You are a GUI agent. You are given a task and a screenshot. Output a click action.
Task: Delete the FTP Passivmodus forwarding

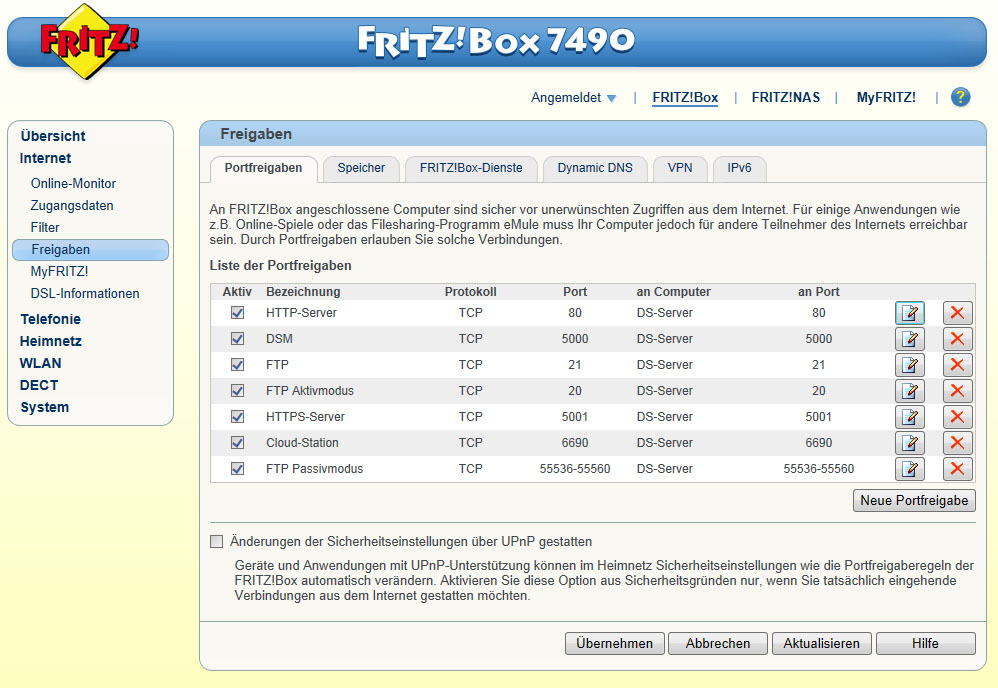(957, 469)
